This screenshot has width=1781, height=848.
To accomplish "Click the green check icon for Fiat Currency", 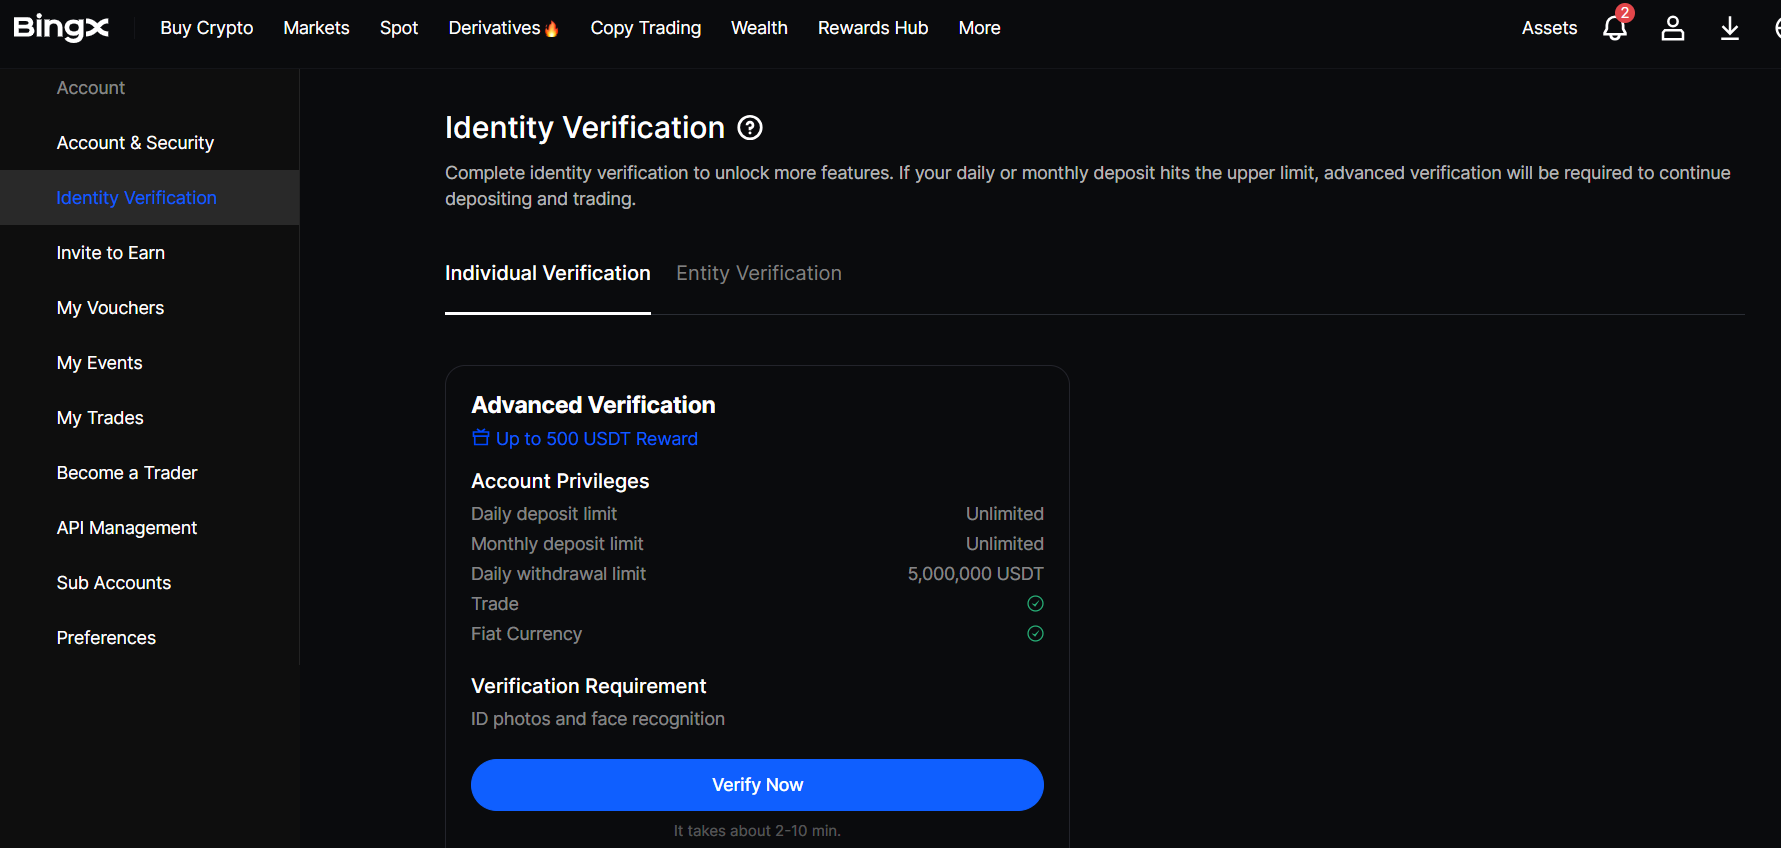I will (1035, 634).
